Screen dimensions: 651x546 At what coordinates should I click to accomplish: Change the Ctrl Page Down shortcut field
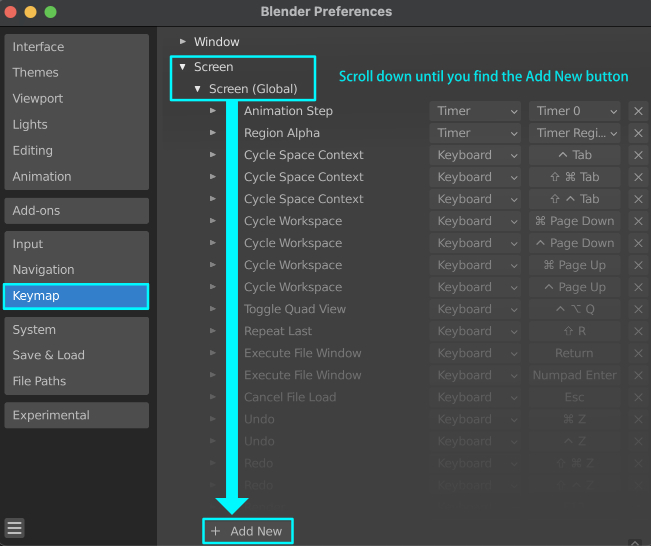click(x=575, y=243)
